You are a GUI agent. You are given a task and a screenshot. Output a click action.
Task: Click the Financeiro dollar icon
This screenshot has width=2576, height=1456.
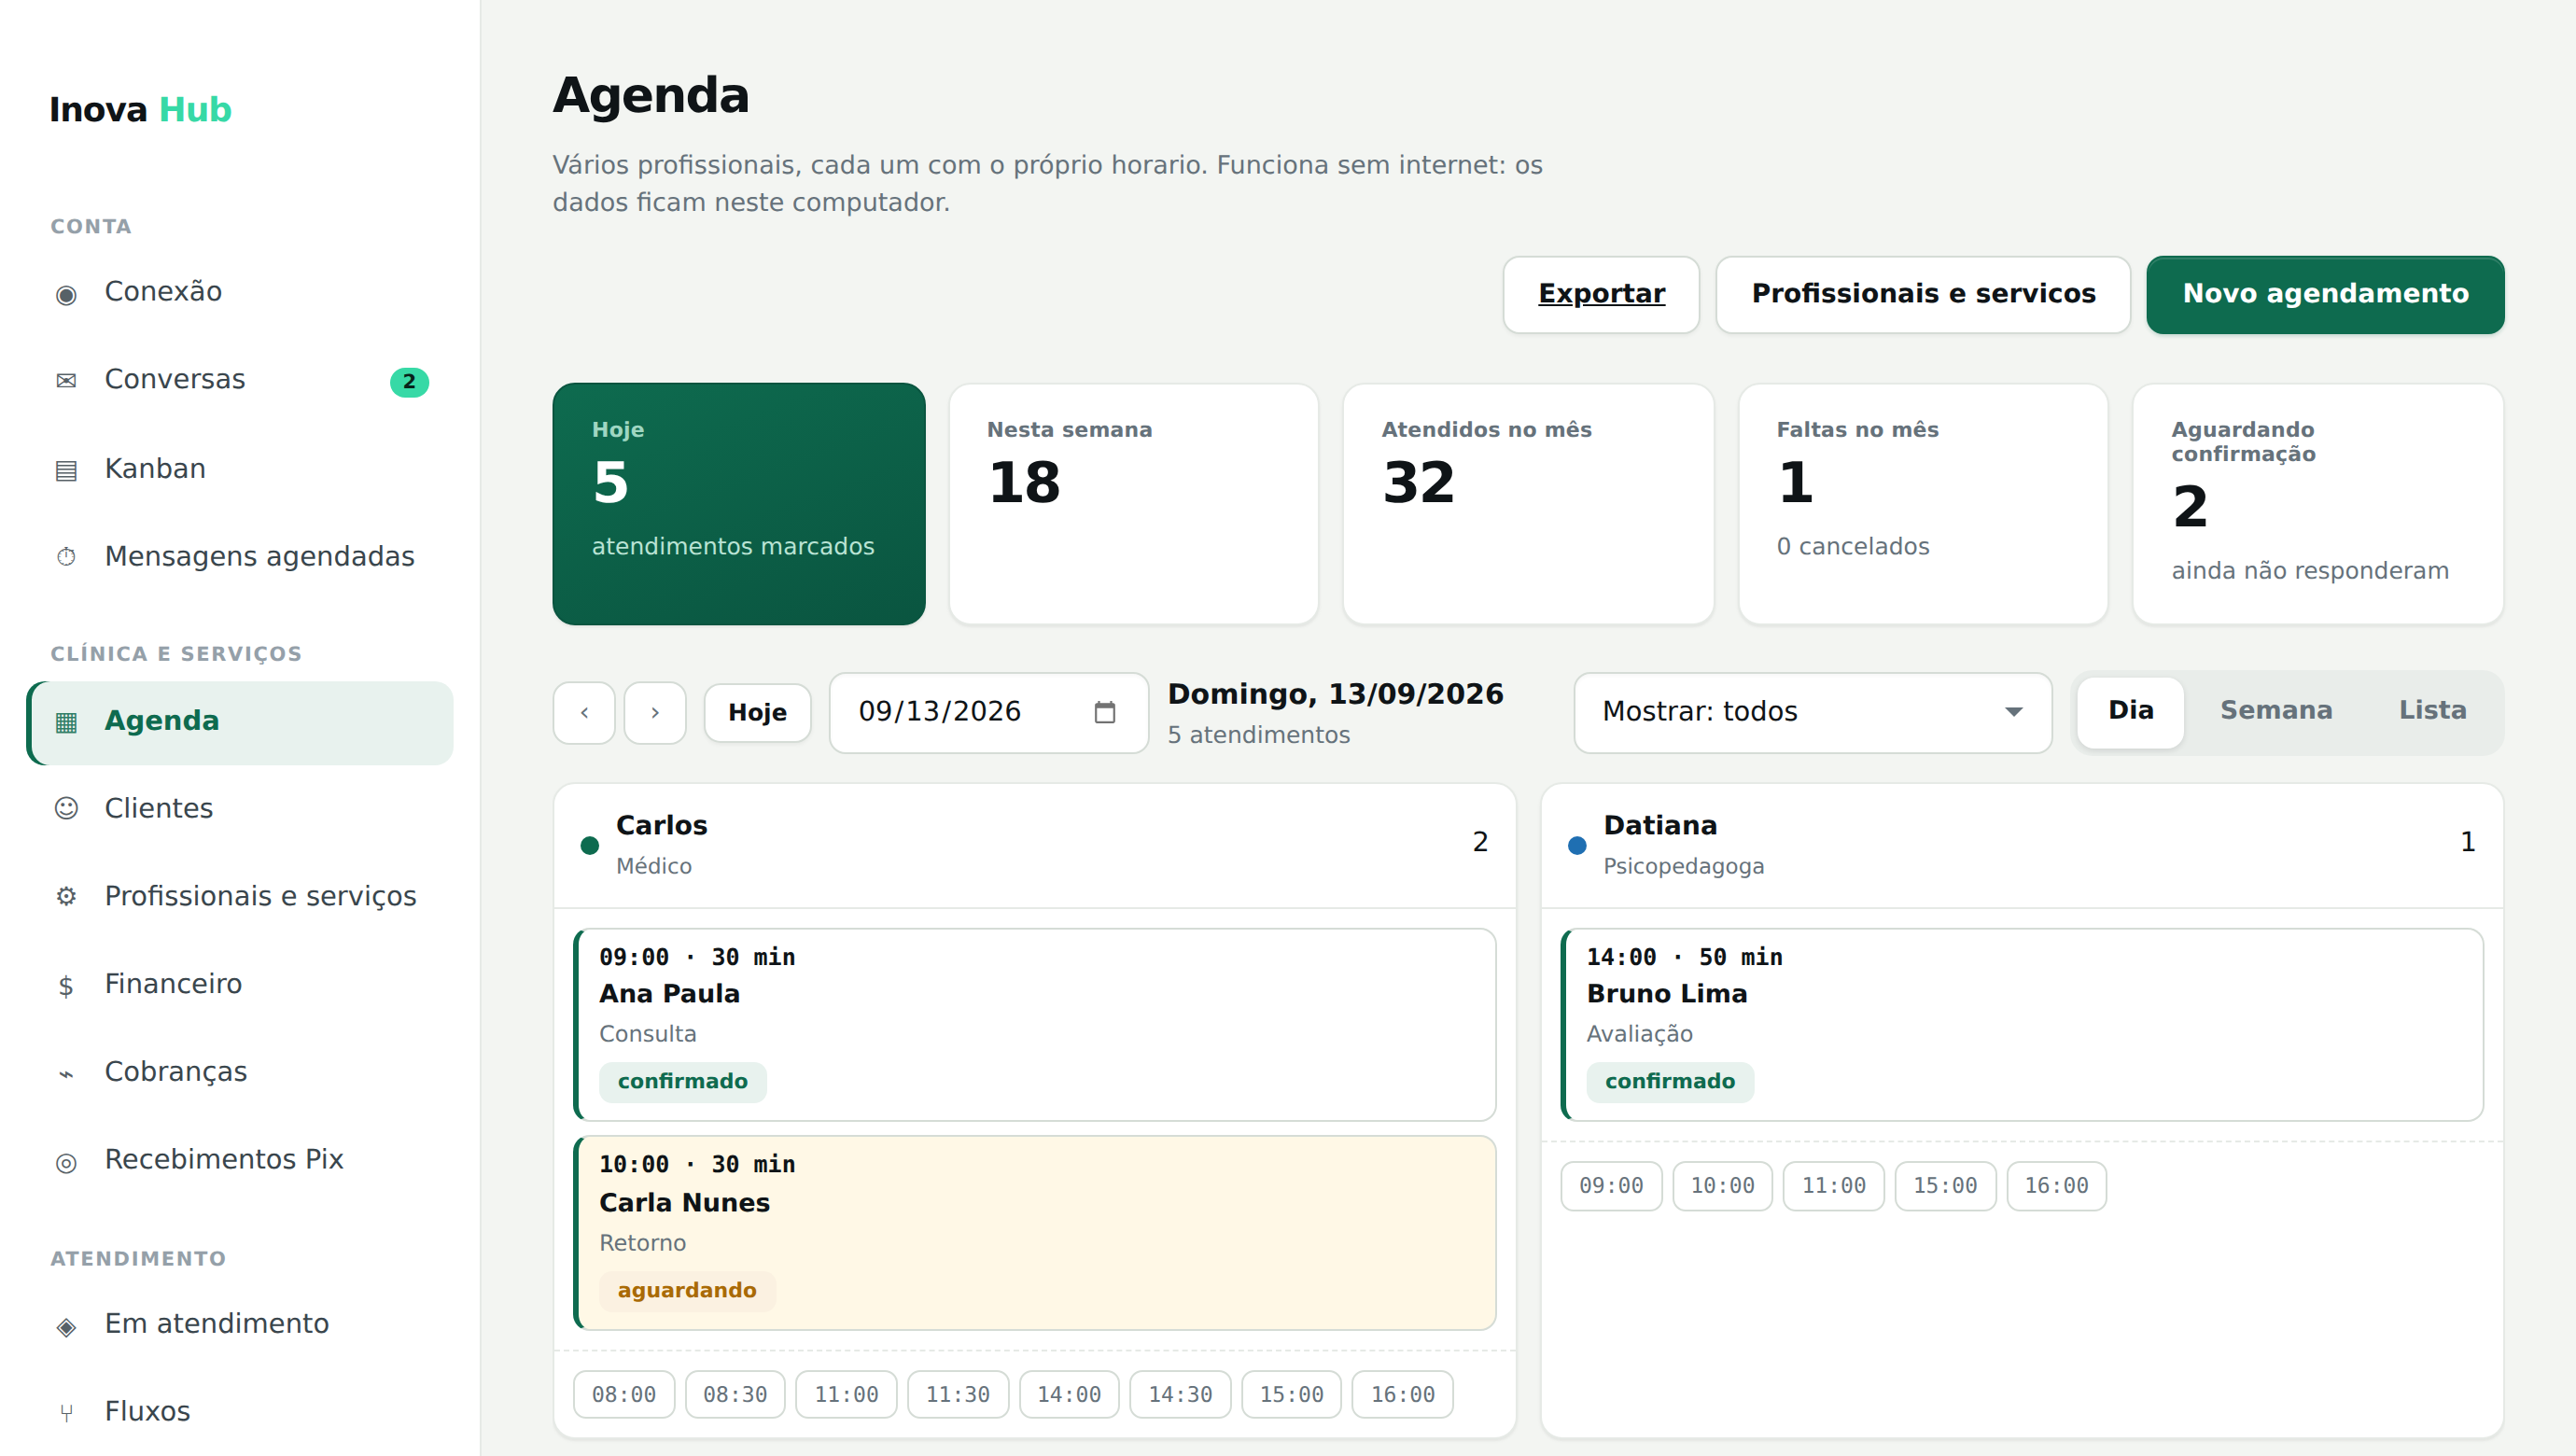[66, 986]
